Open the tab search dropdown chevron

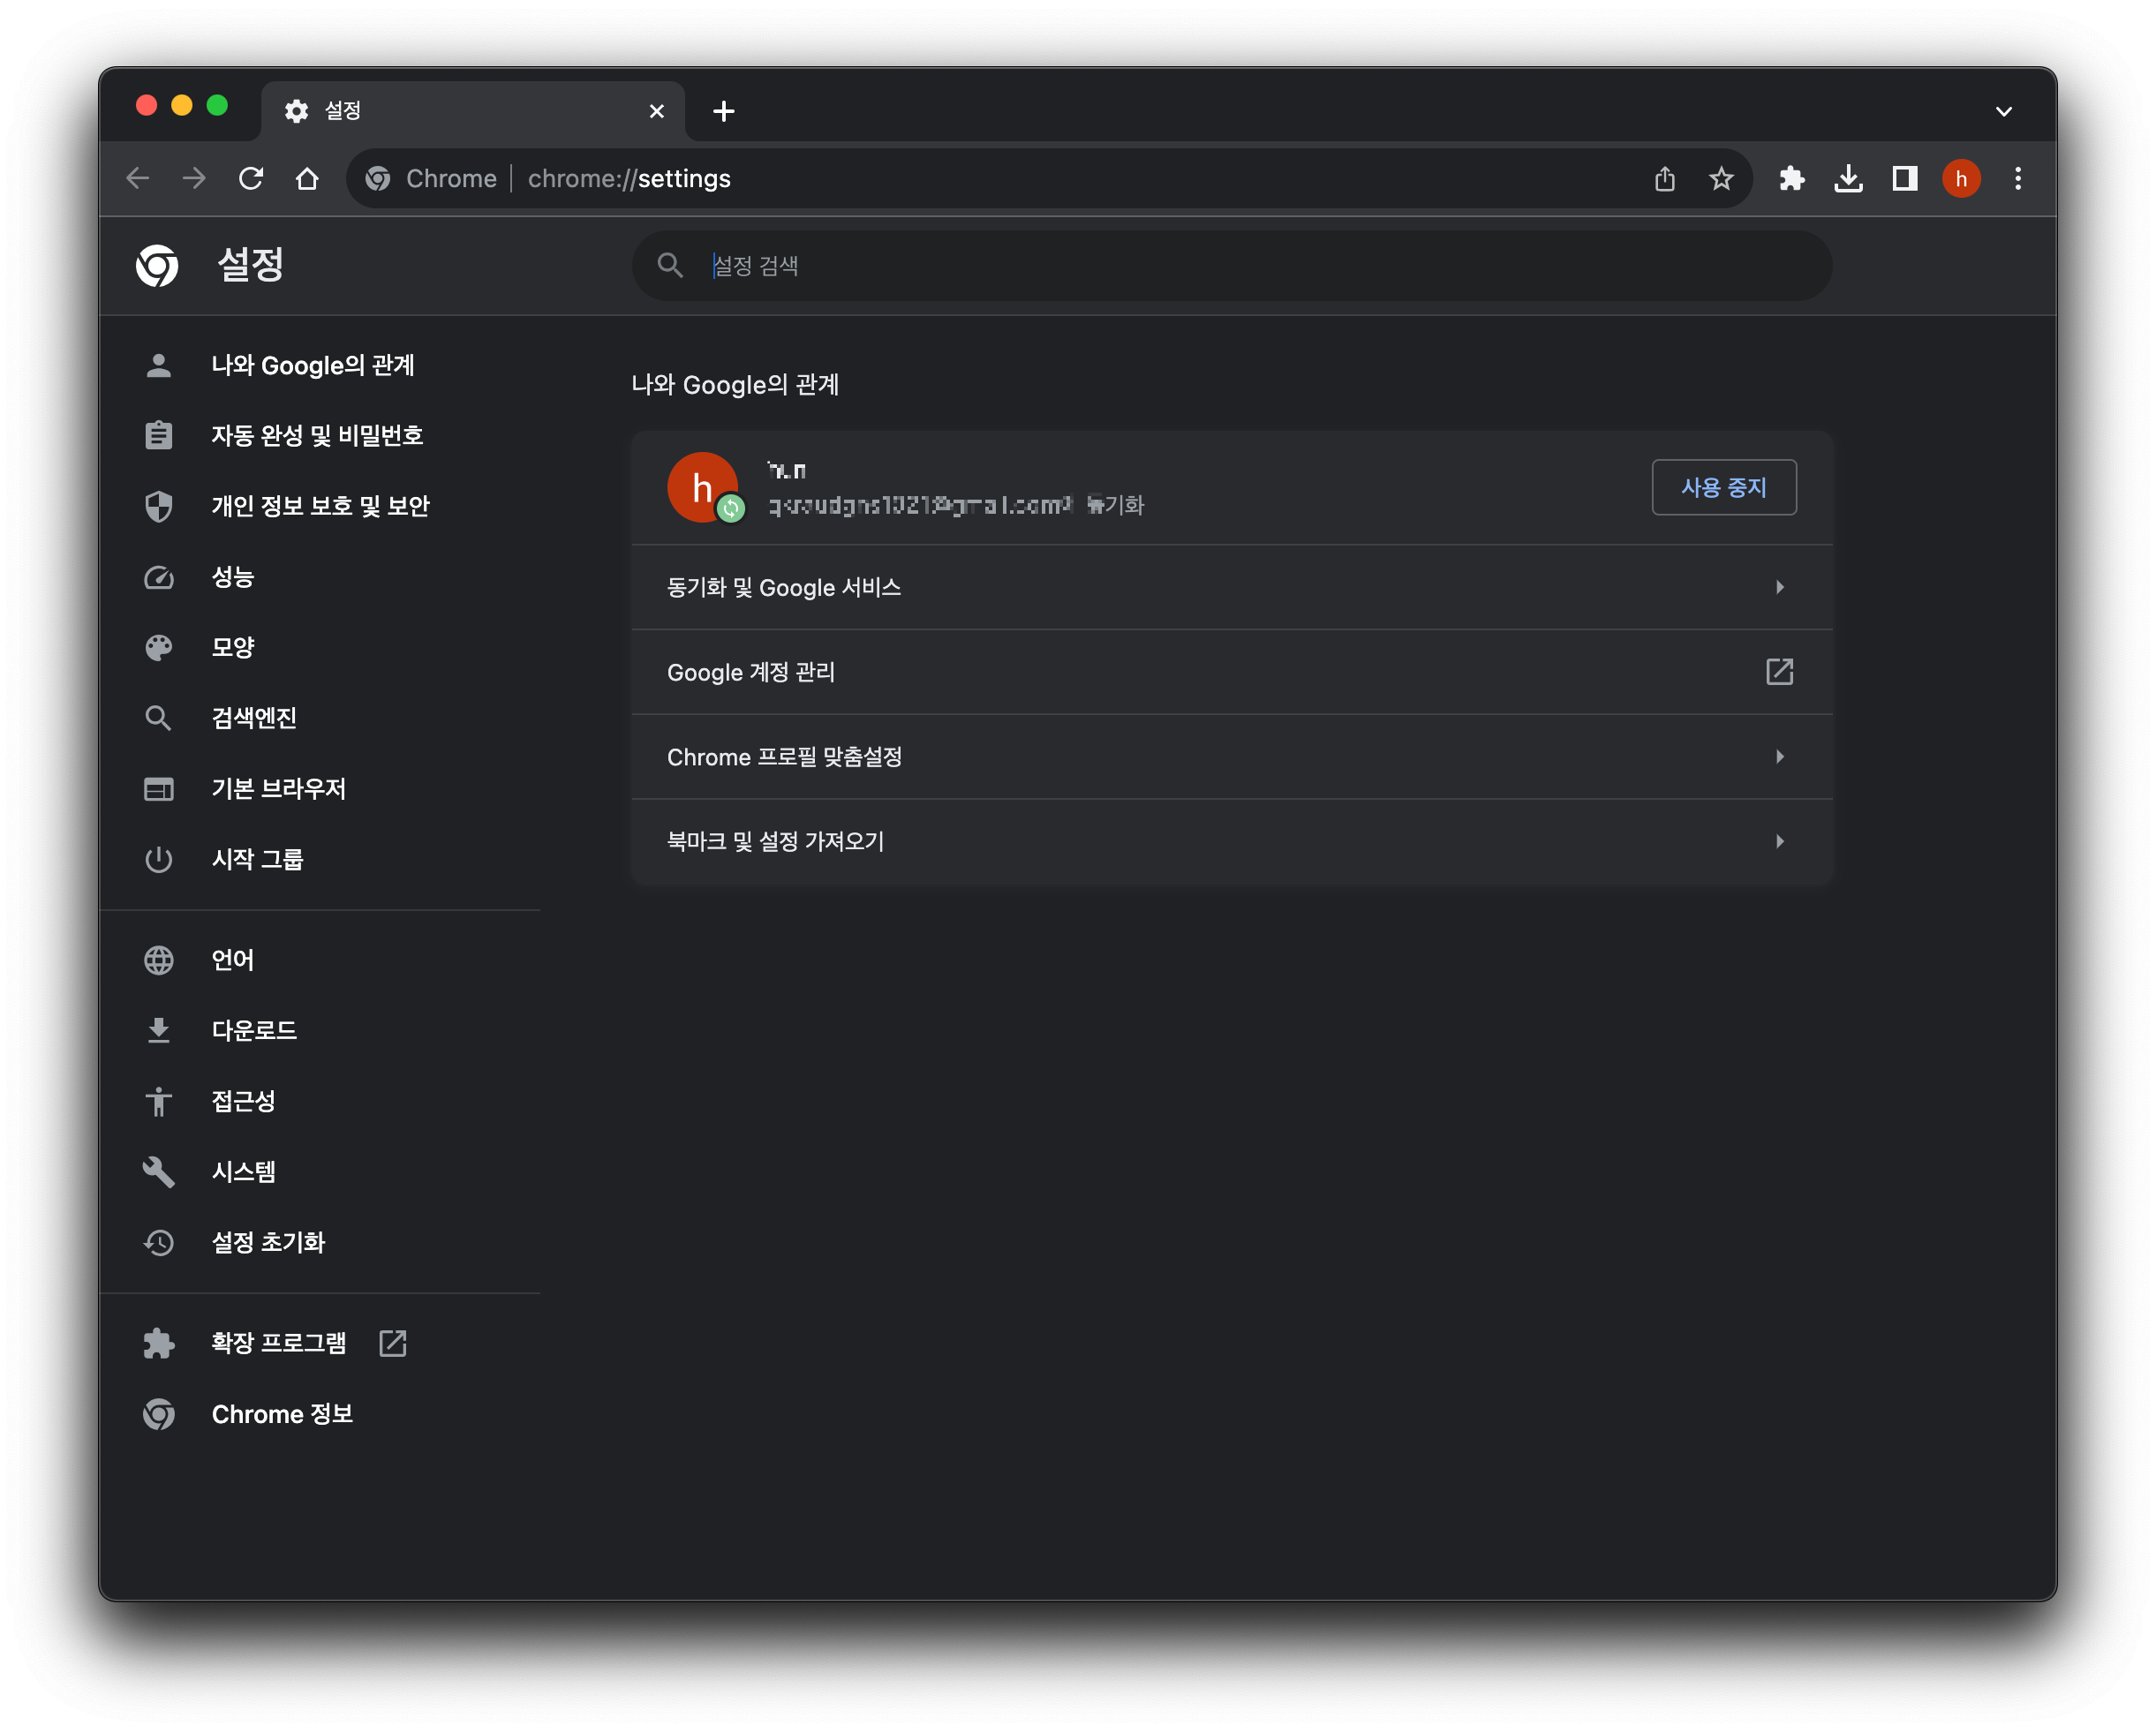[2003, 111]
